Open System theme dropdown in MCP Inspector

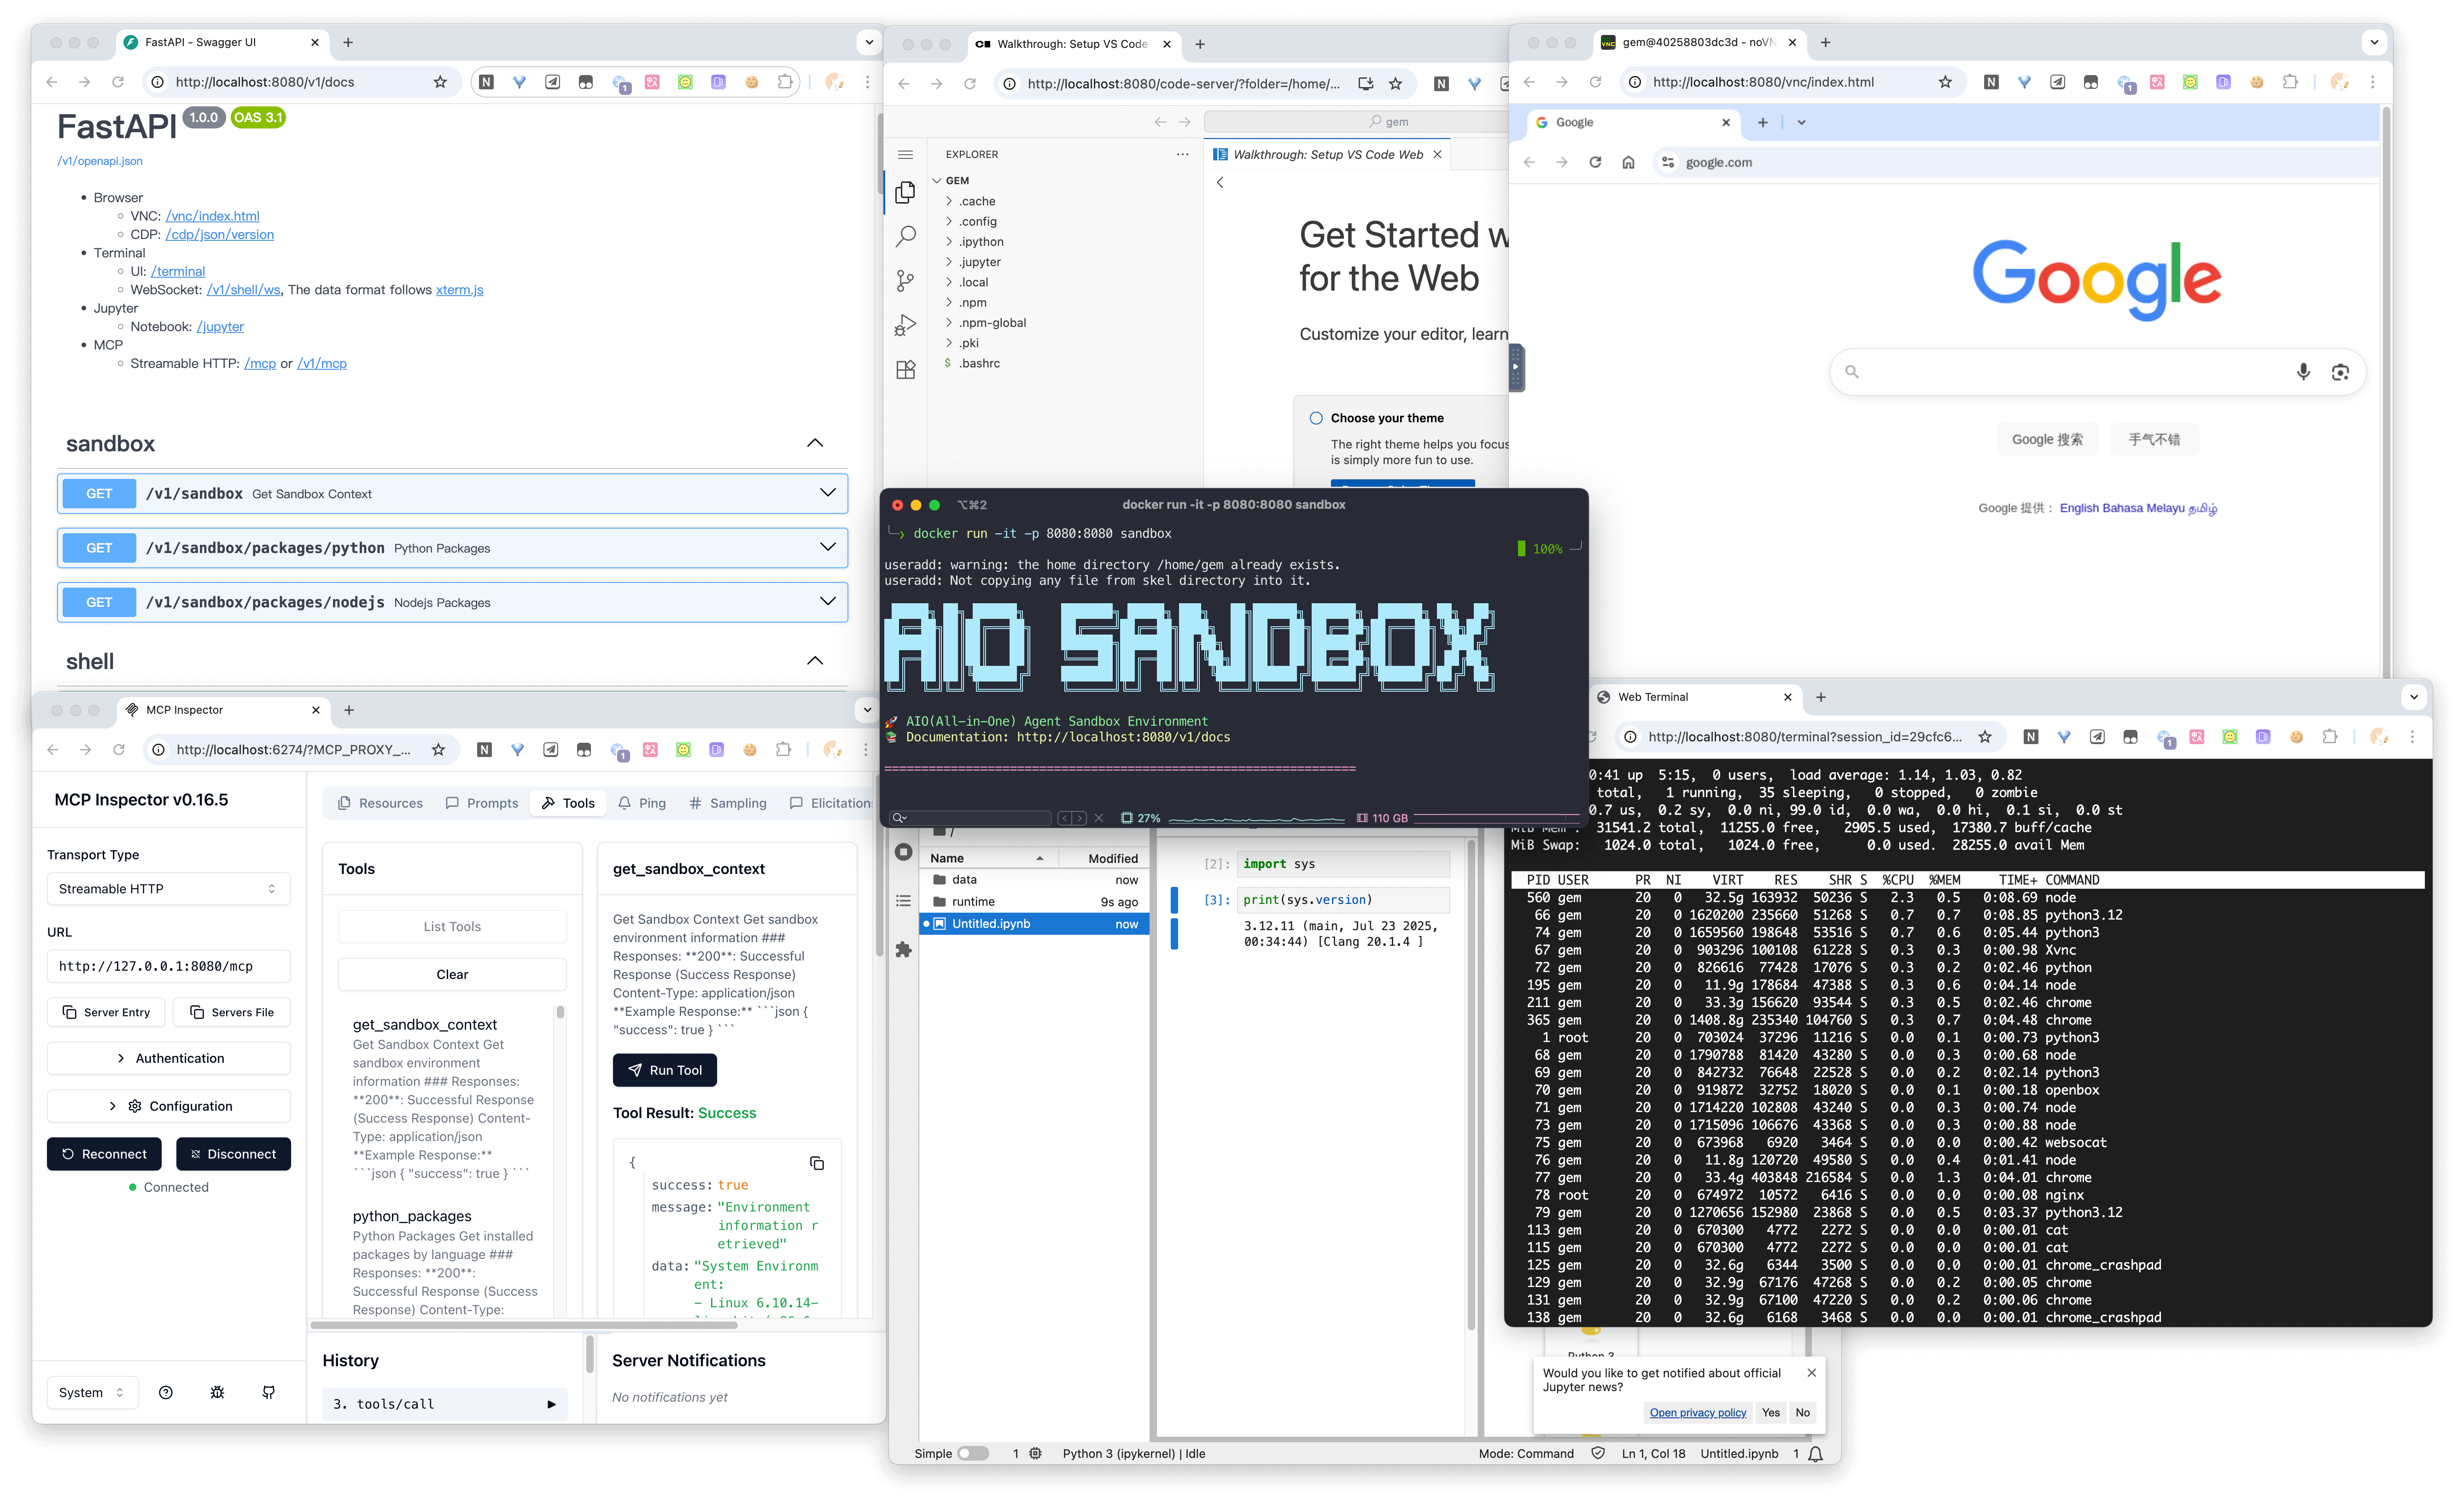point(92,1392)
